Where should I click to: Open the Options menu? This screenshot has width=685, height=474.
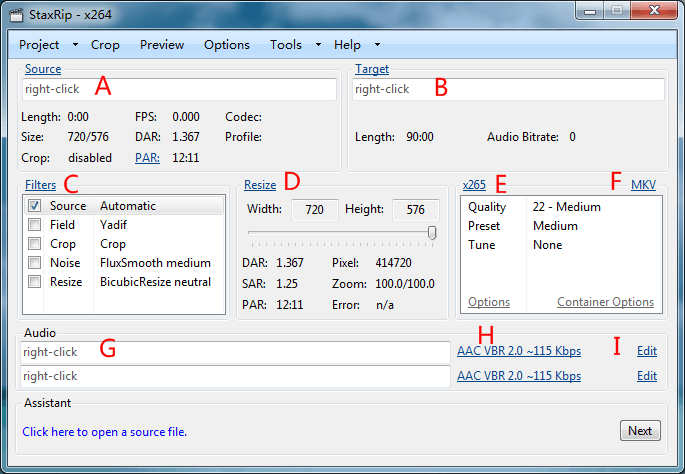pos(227,45)
